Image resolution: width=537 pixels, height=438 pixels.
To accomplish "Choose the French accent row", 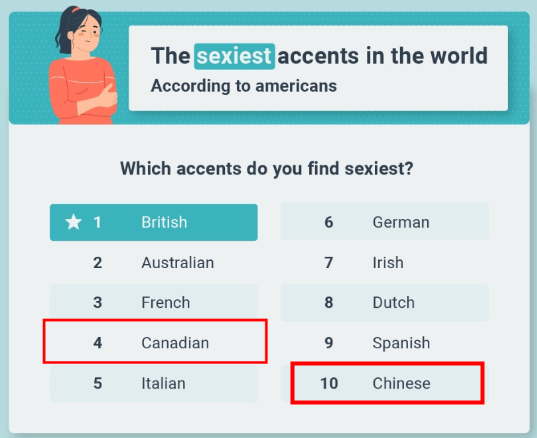I will (x=154, y=303).
